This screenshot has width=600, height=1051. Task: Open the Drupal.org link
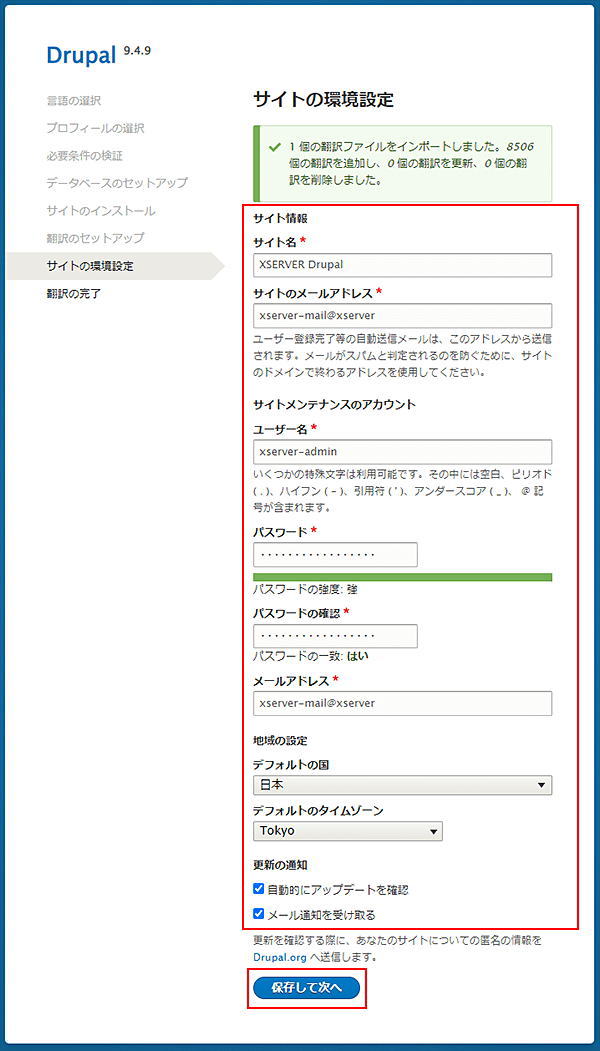[x=280, y=958]
